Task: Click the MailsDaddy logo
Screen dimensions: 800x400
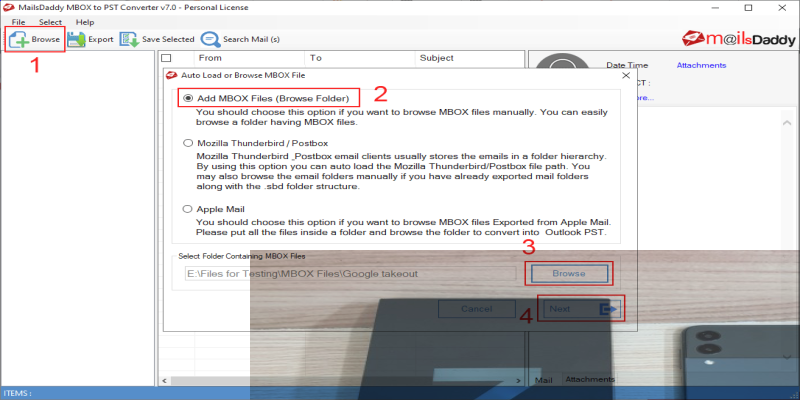Action: pos(738,39)
